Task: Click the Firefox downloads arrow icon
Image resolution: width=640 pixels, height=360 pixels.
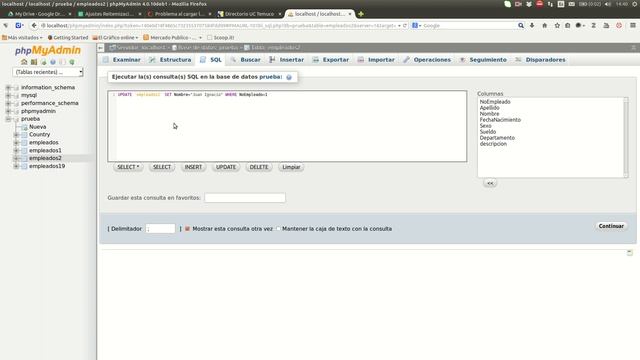Action: point(532,25)
